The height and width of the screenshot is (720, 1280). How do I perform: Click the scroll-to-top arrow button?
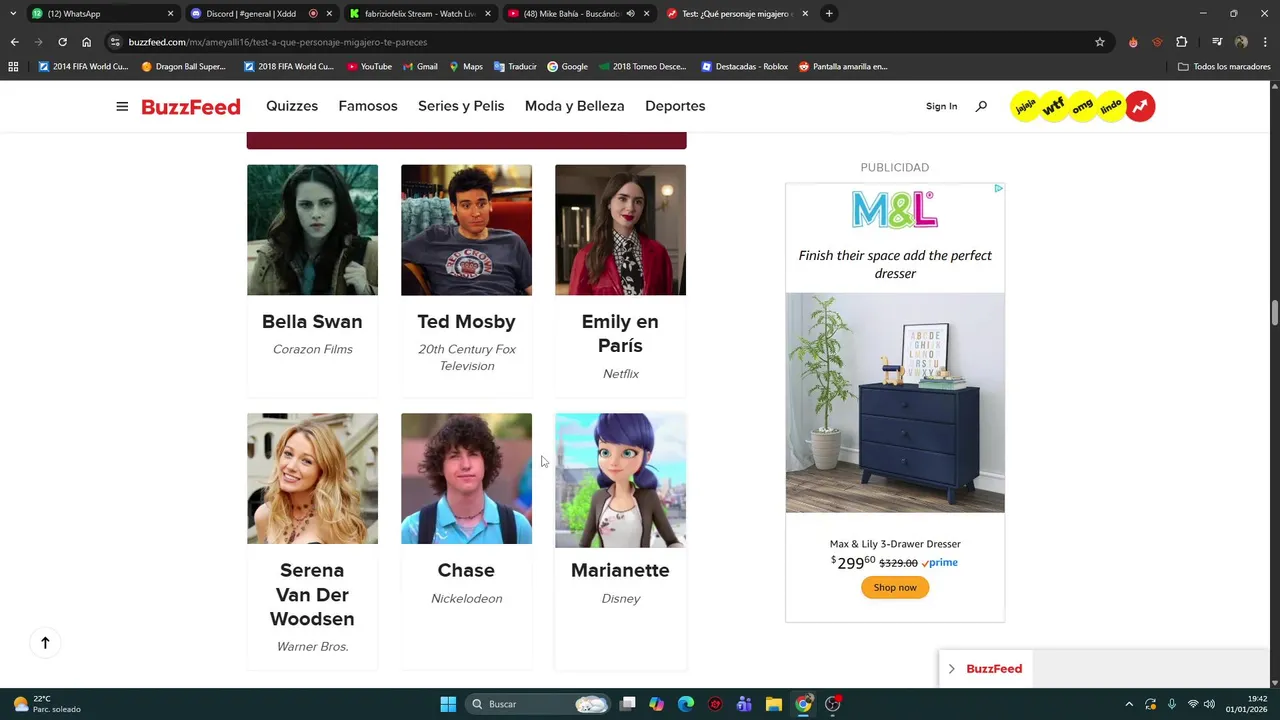tap(45, 643)
